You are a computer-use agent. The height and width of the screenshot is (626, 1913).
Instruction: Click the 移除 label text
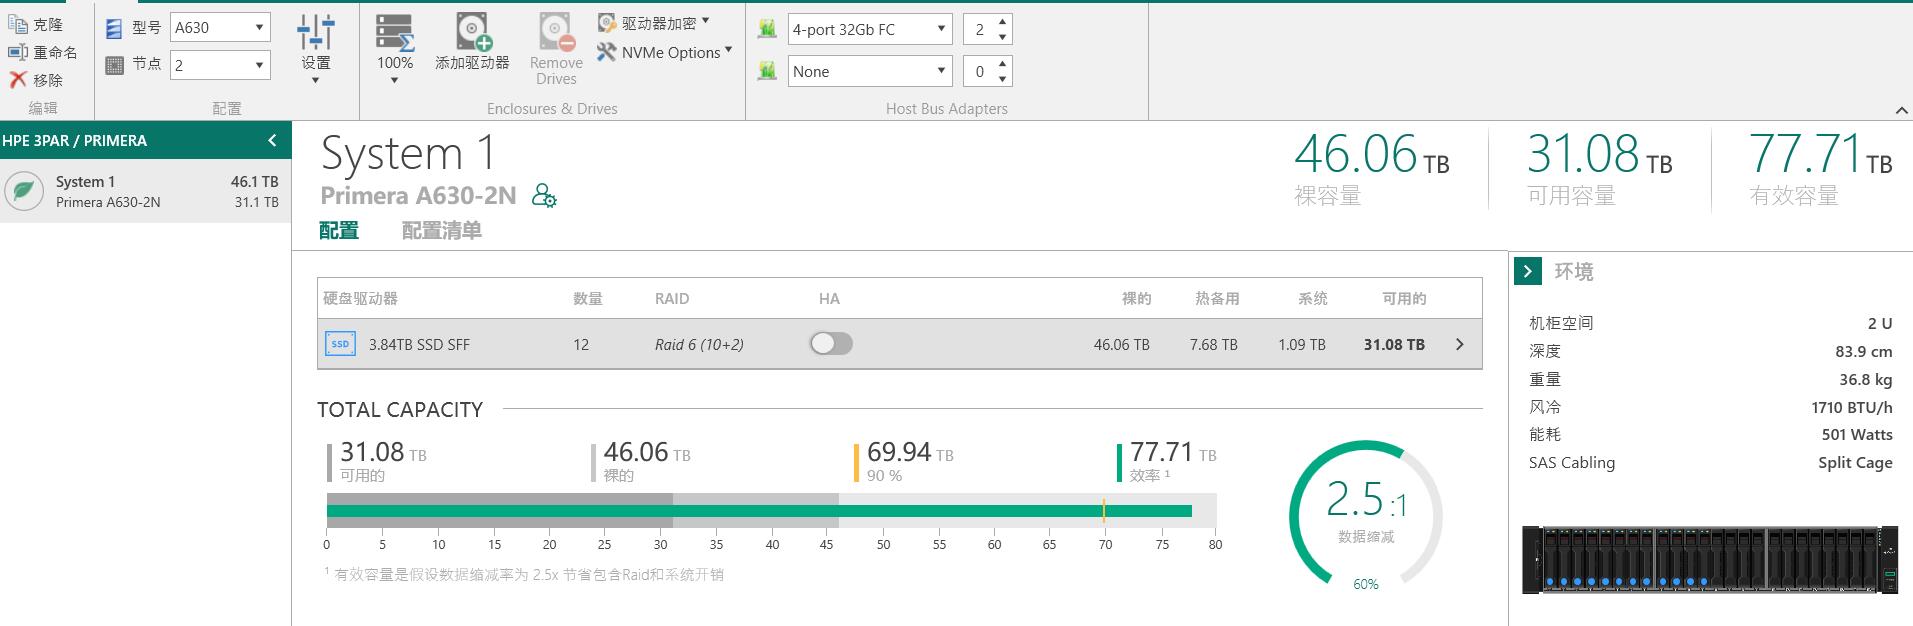tap(48, 80)
